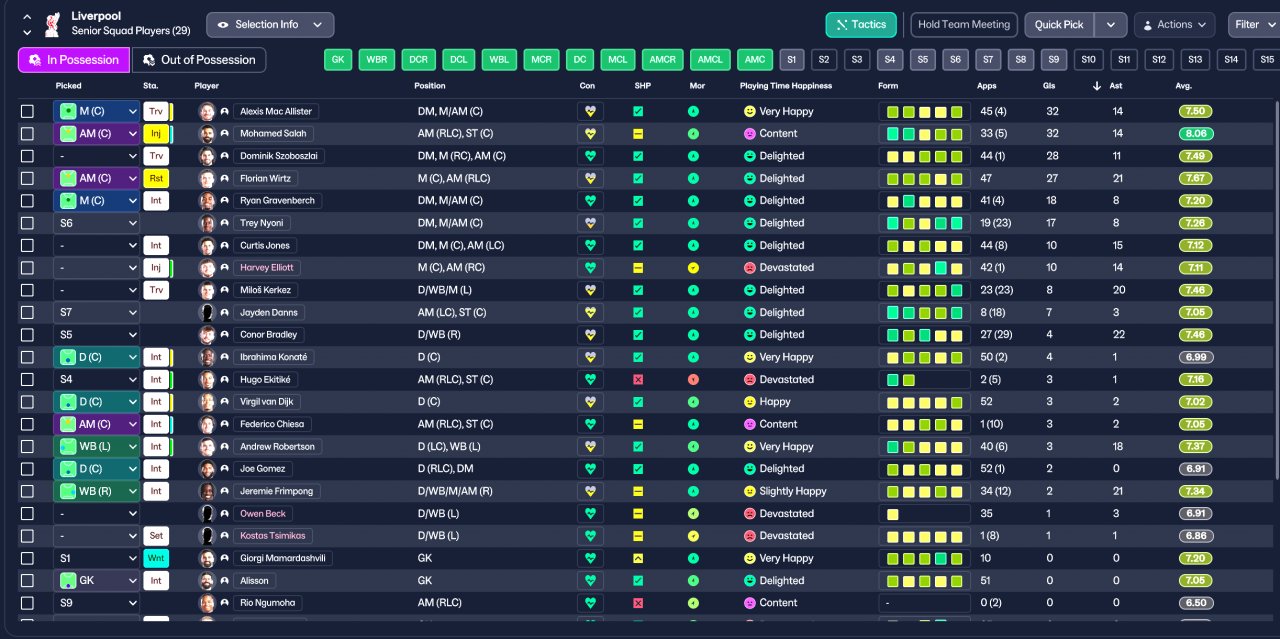Click the Quick Pick button
Screen dimensions: 1280x639
pos(1060,24)
